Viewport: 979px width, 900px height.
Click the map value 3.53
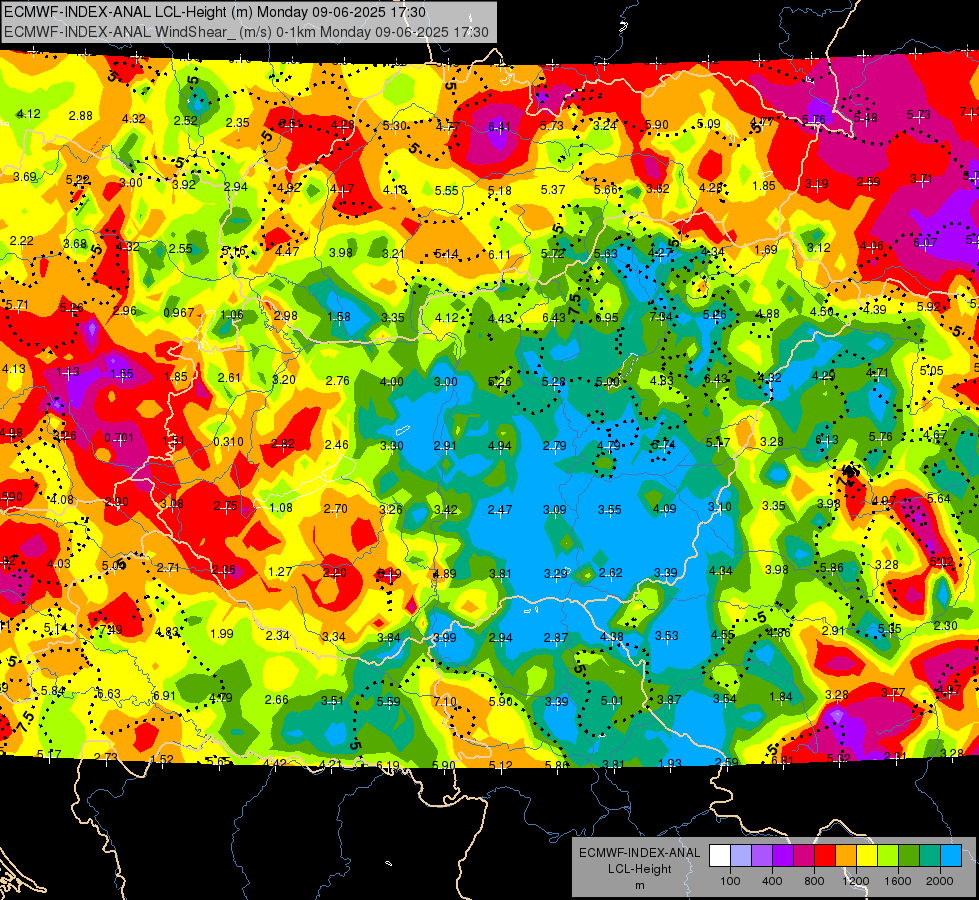(666, 635)
